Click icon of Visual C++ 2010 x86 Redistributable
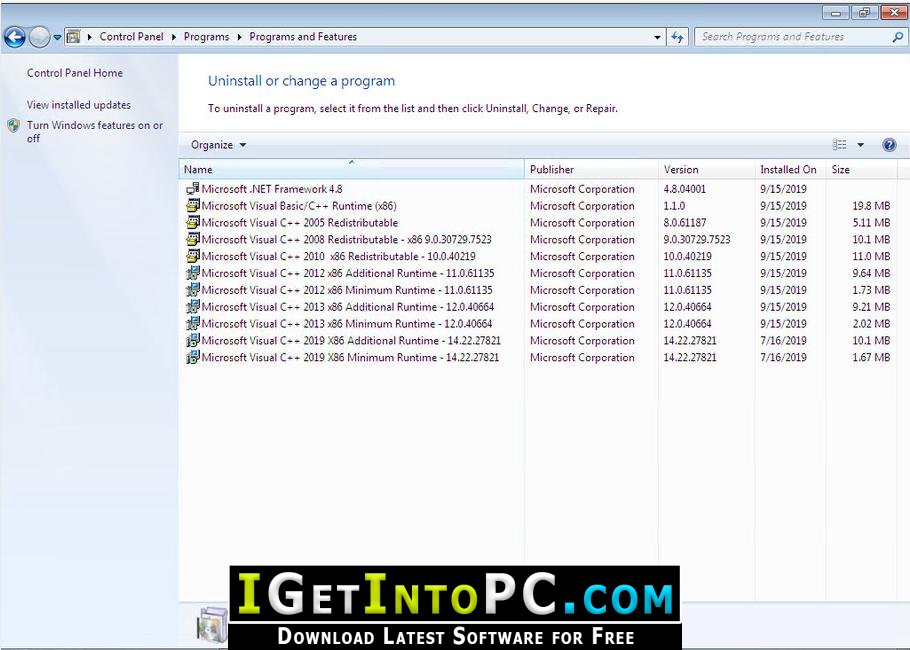 [x=193, y=256]
